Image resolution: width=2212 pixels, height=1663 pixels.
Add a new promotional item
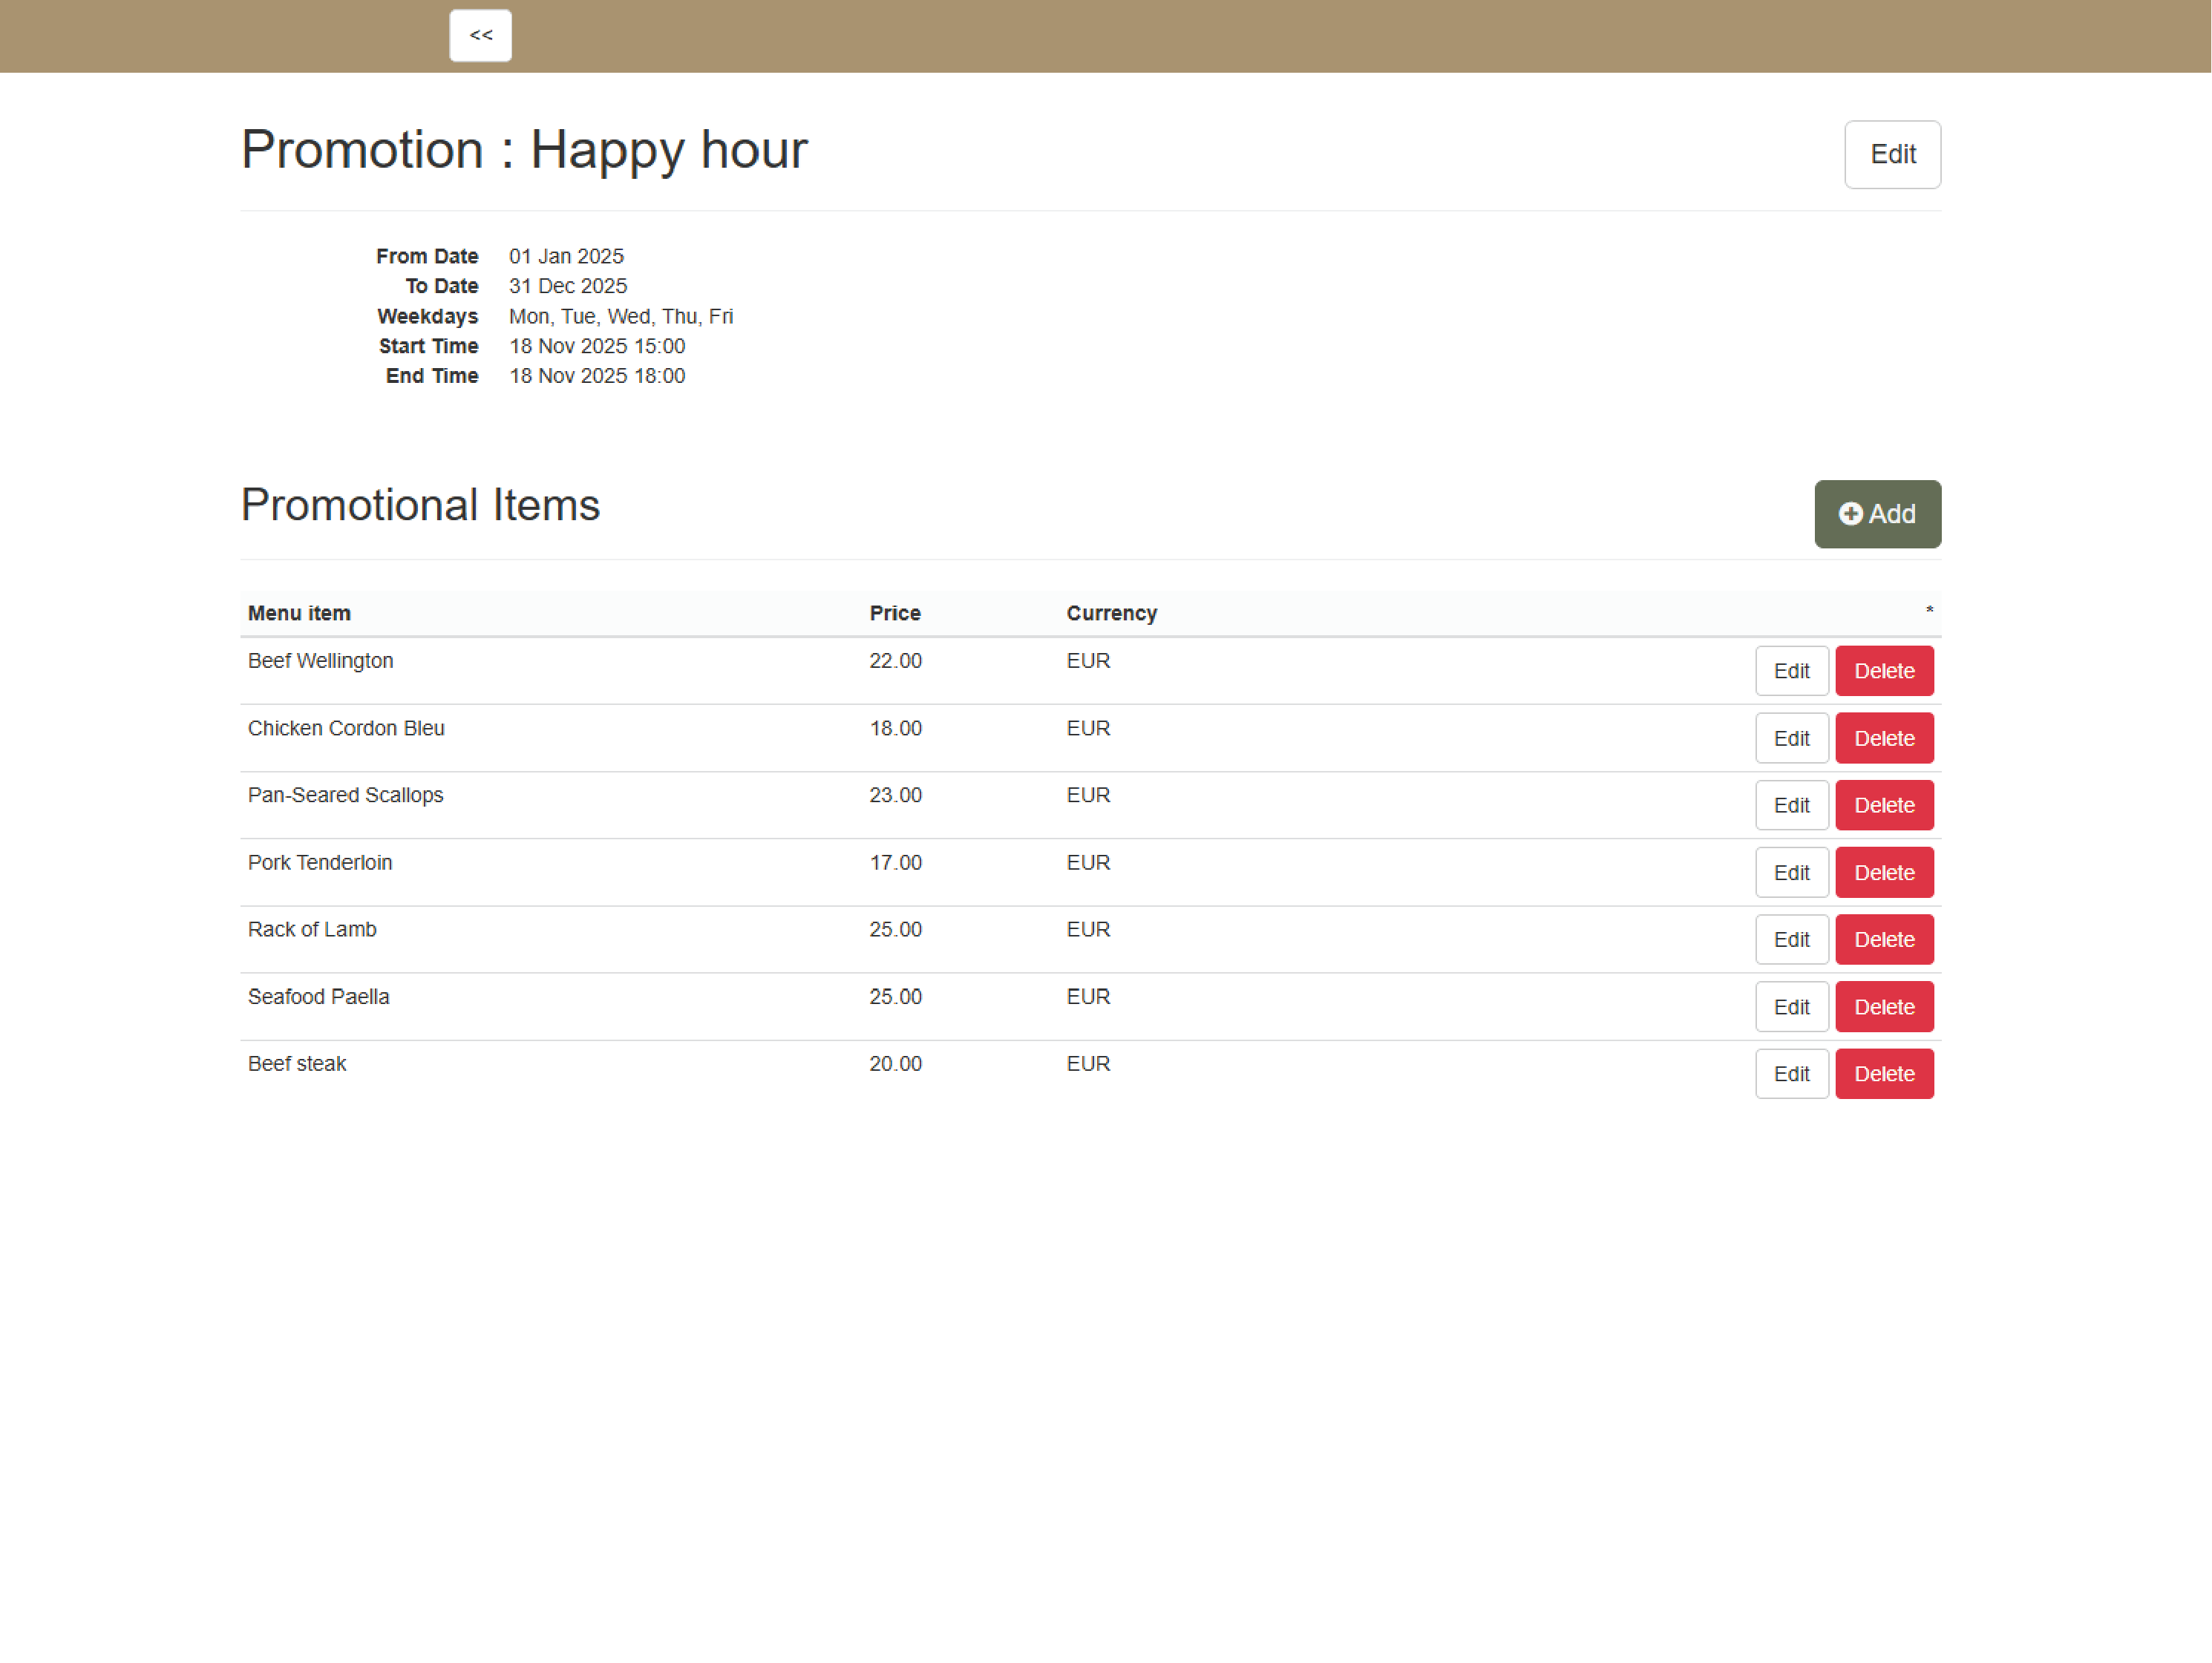1877,513
